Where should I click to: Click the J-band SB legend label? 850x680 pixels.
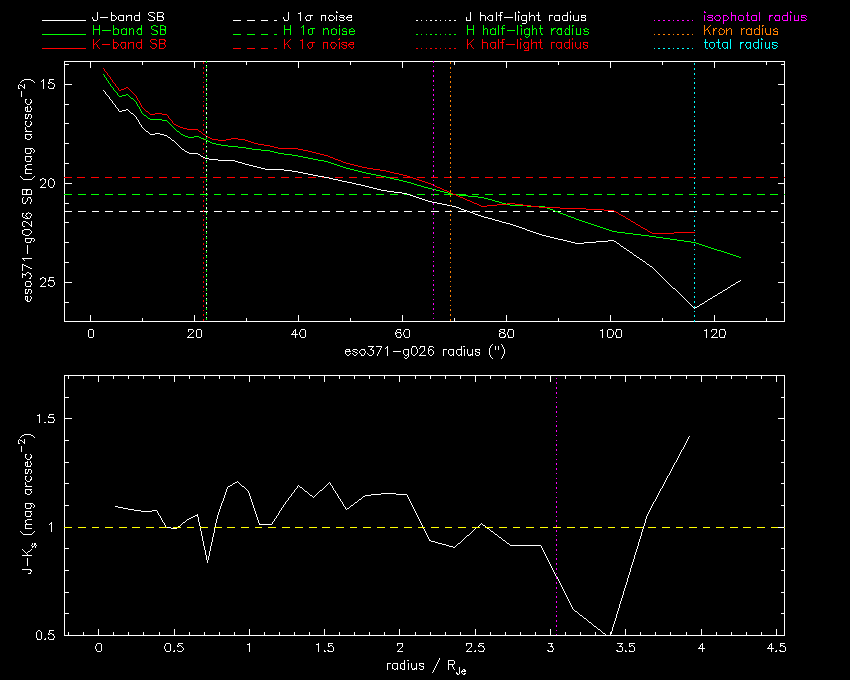(128, 17)
